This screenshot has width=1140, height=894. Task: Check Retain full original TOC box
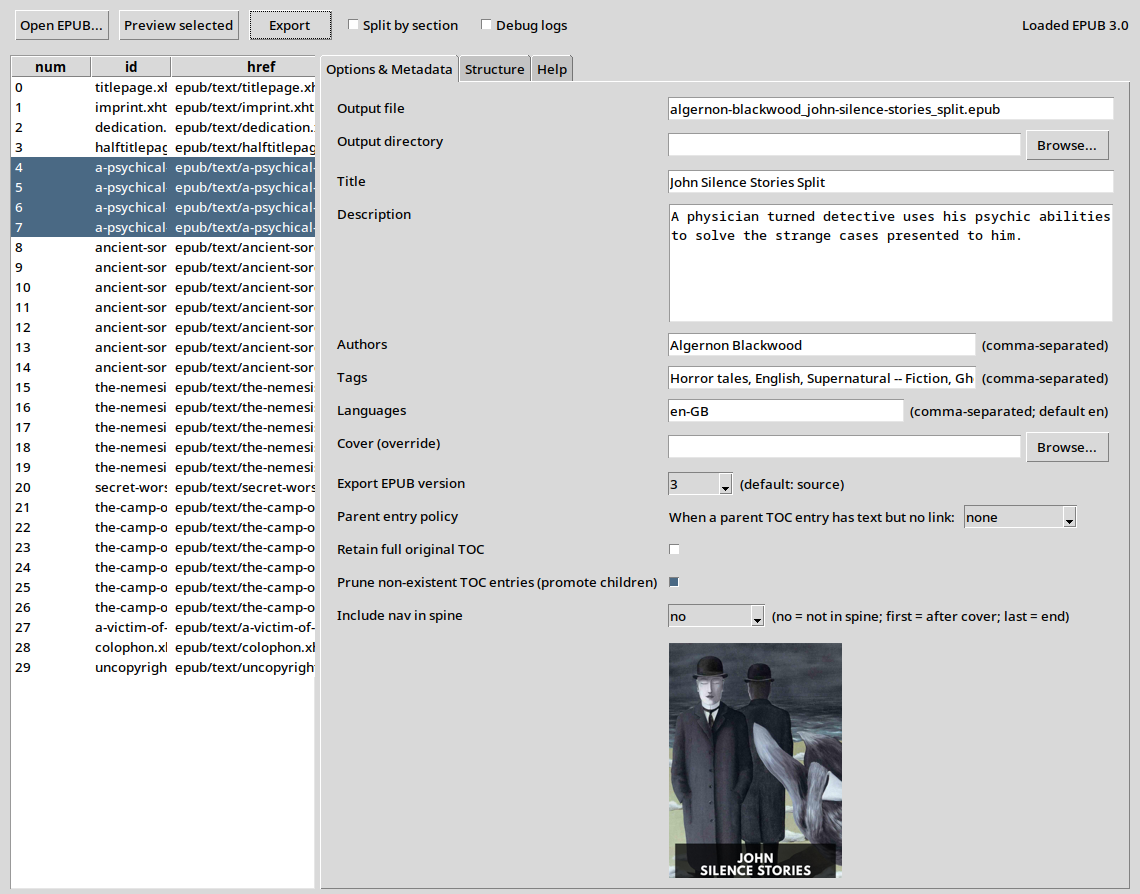[x=674, y=550]
